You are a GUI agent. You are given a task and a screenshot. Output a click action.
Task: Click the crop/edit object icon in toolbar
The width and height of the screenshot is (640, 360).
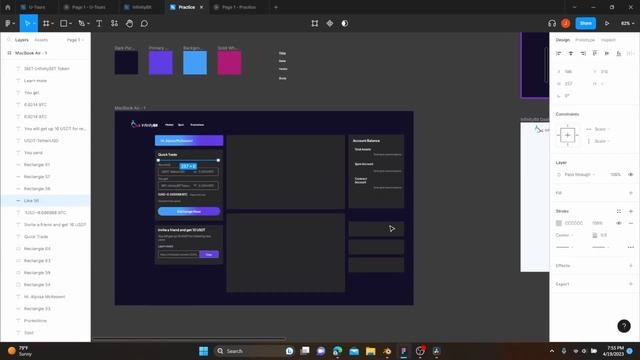pyautogui.click(x=315, y=24)
